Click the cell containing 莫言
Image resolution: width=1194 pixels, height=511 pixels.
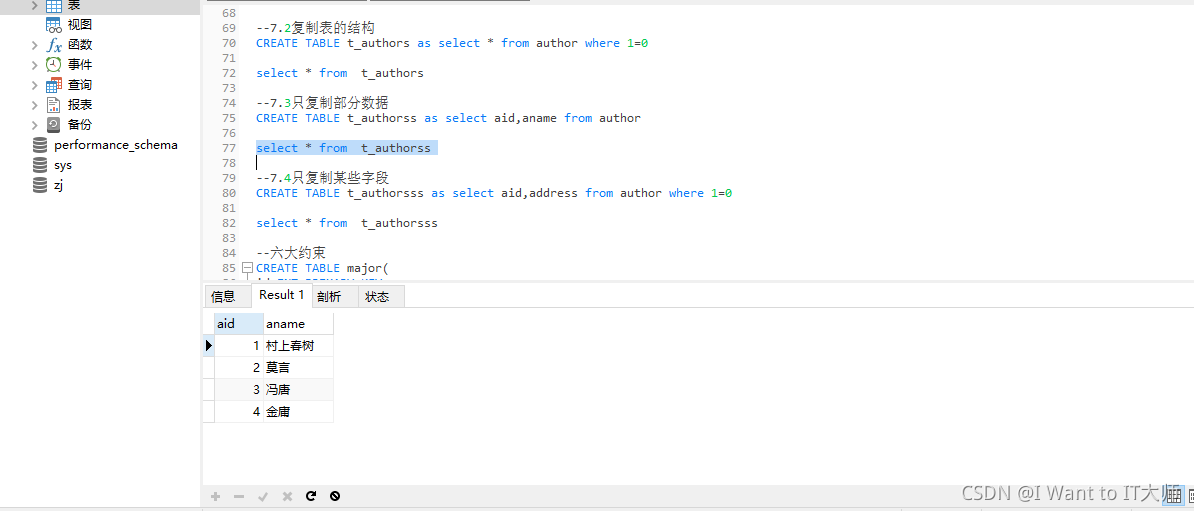click(298, 368)
